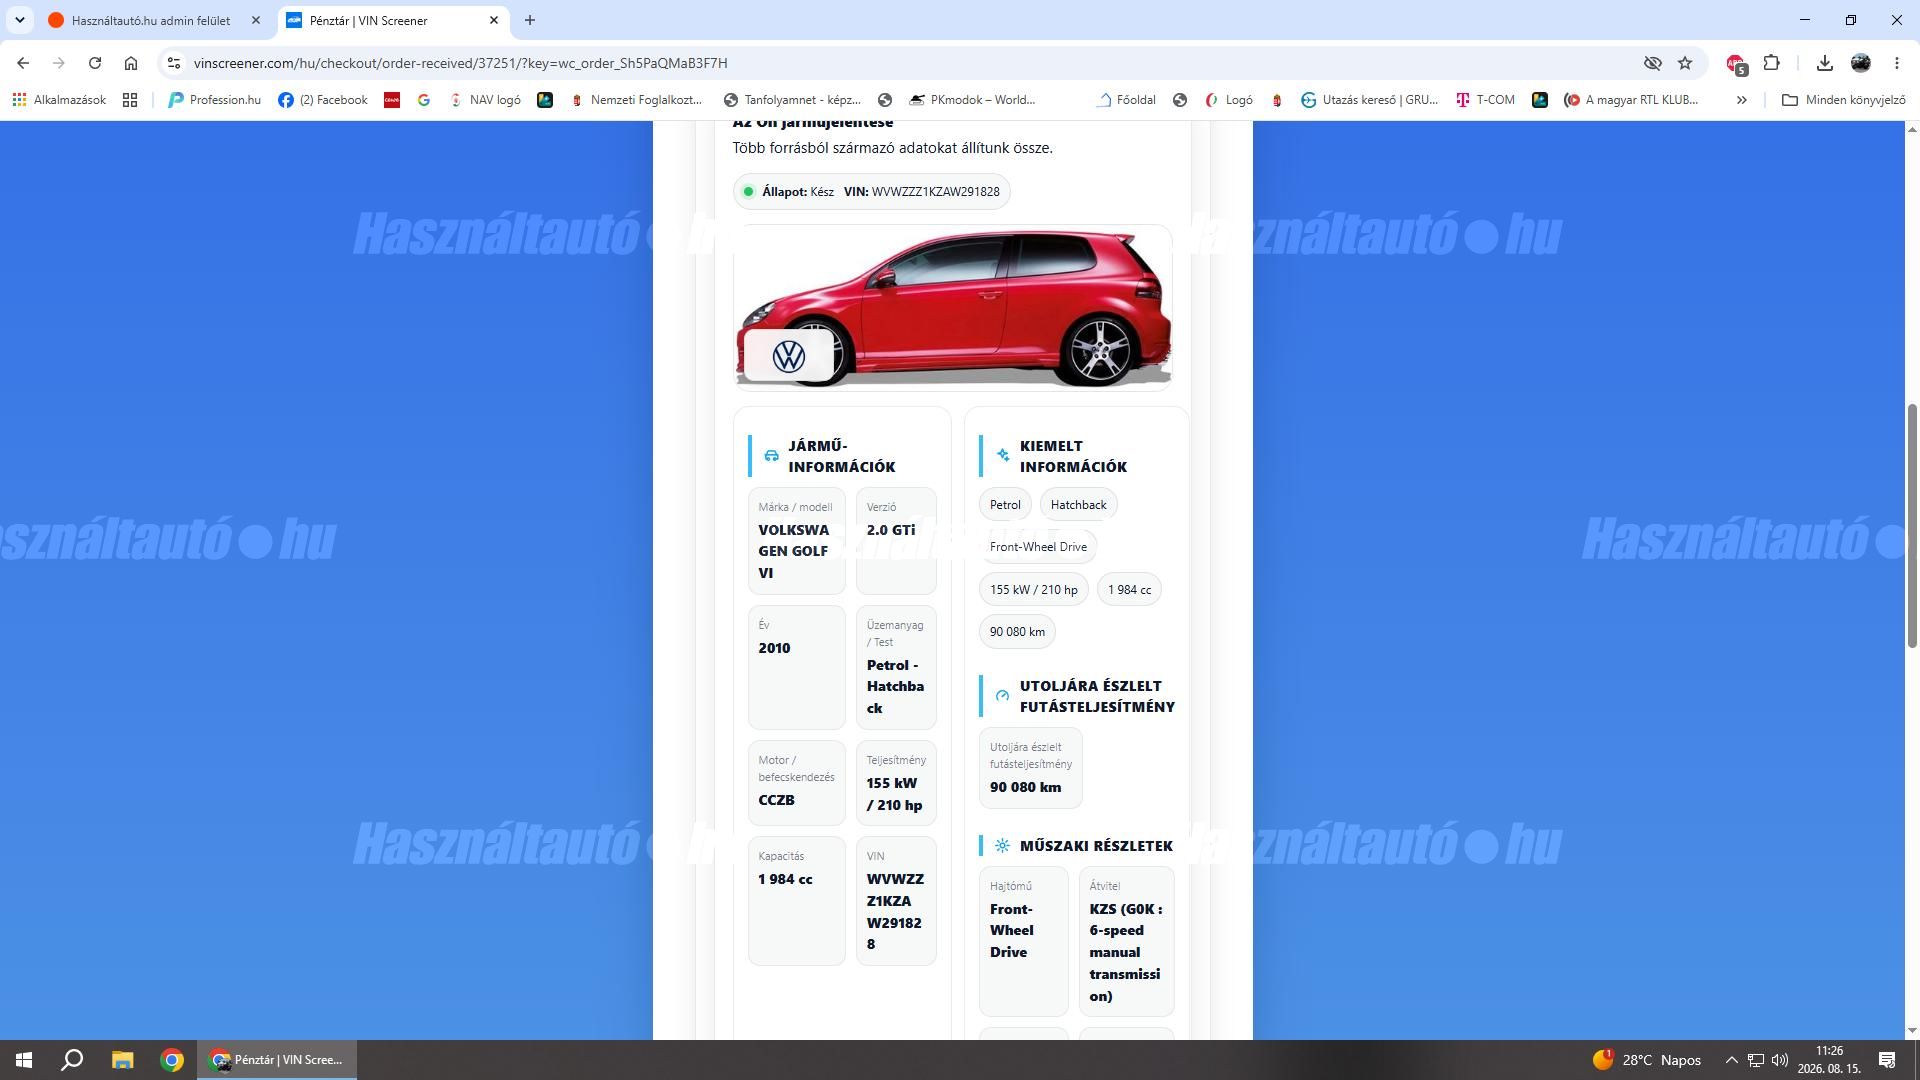The width and height of the screenshot is (1920, 1080).
Task: Open the Minden könyvjelző folder
Action: [1844, 100]
